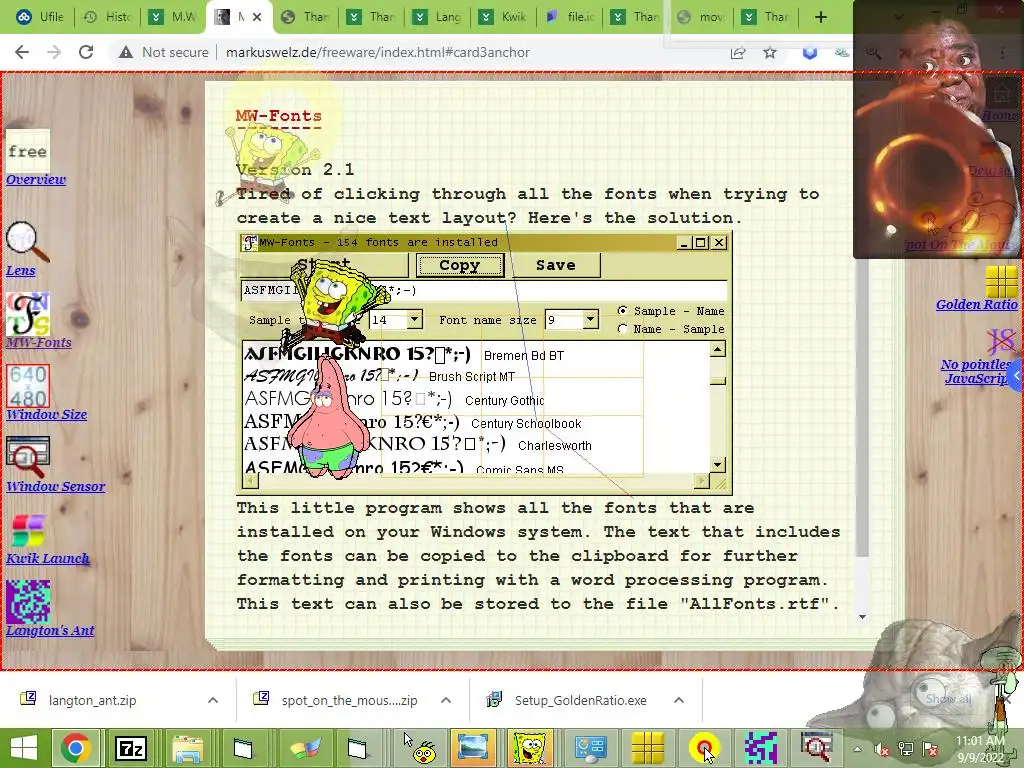Click the Overview link
1024x768 pixels.
[36, 180]
